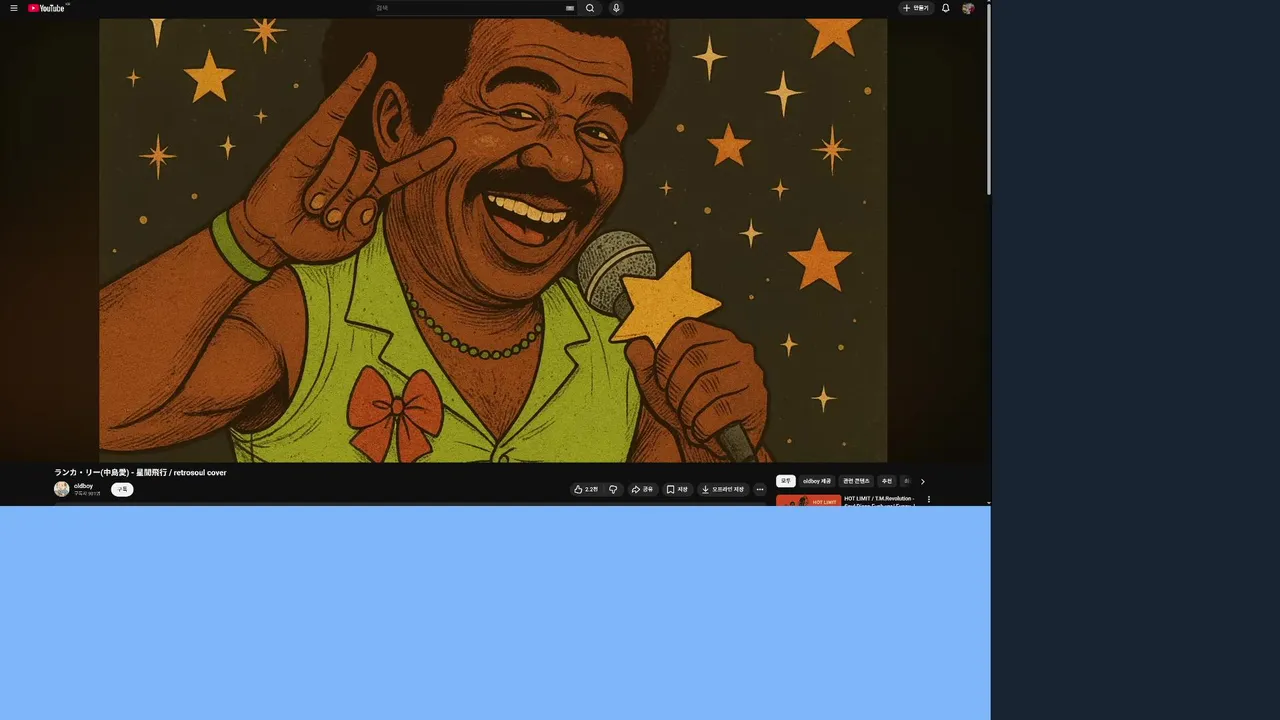Open the oldboy channel name link

[83, 486]
